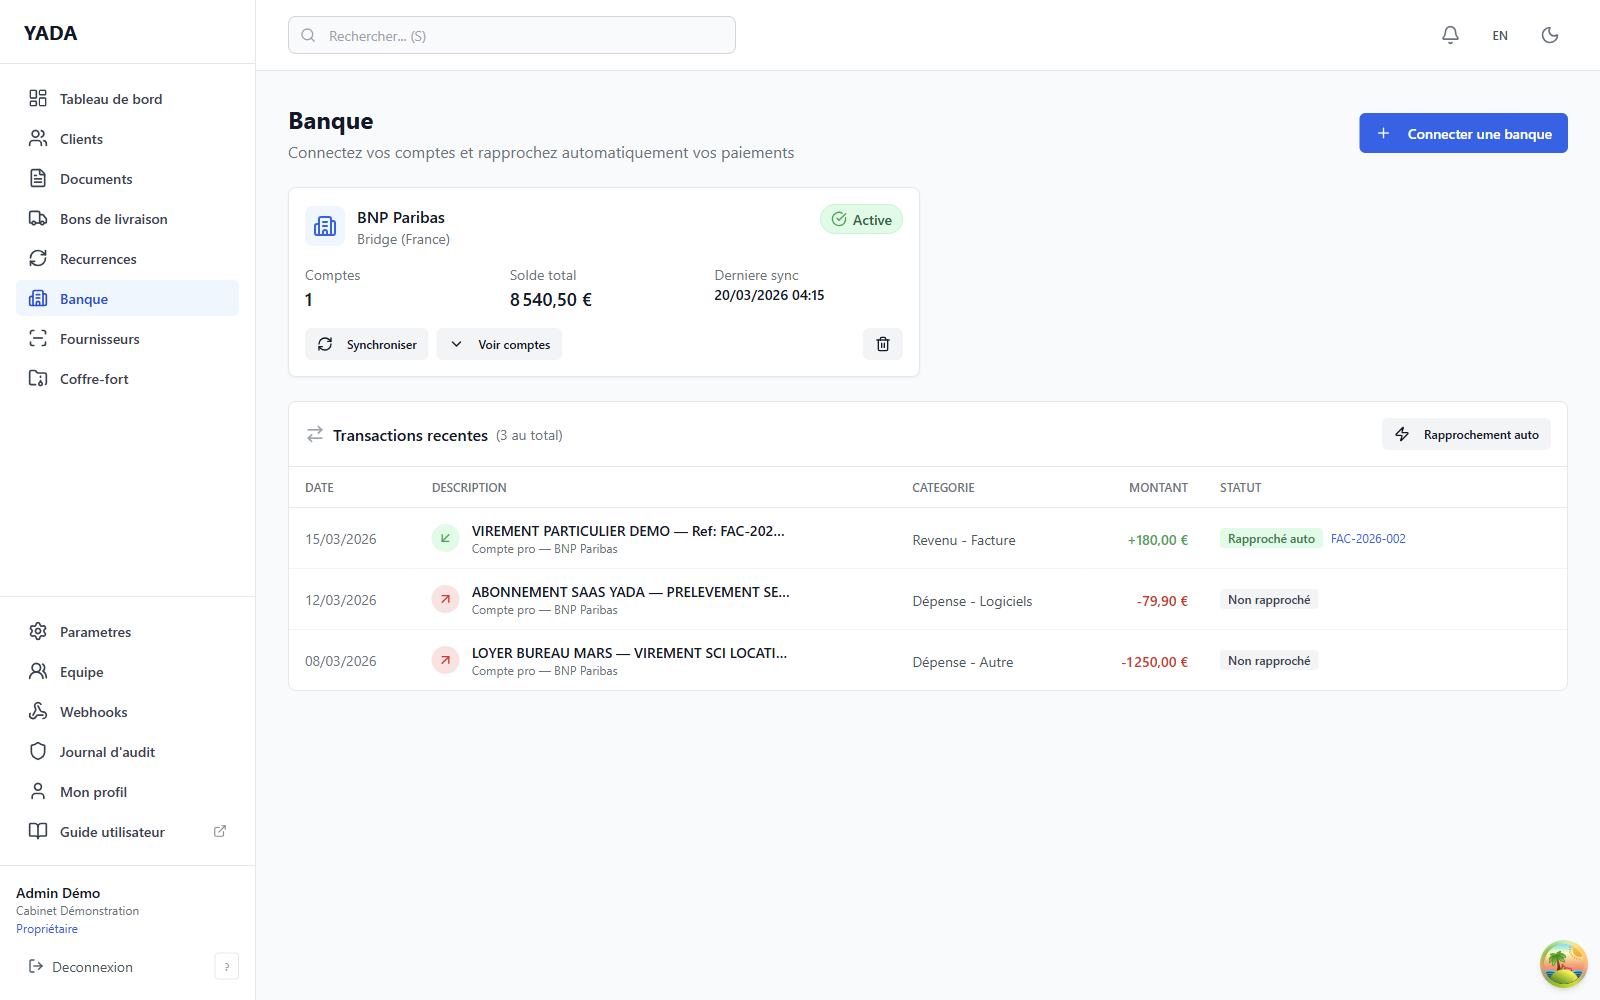1600x1000 pixels.
Task: Expand Voir comptes dropdown
Action: pyautogui.click(x=499, y=343)
